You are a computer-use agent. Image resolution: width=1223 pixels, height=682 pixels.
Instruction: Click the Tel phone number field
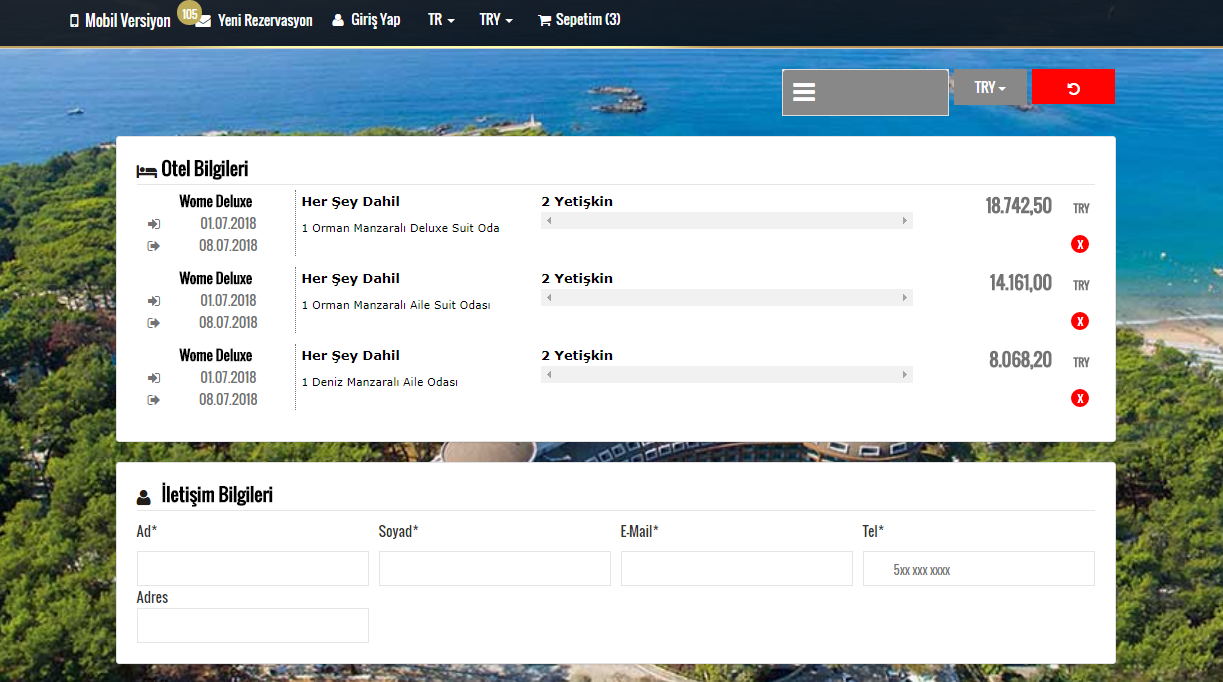(978, 568)
